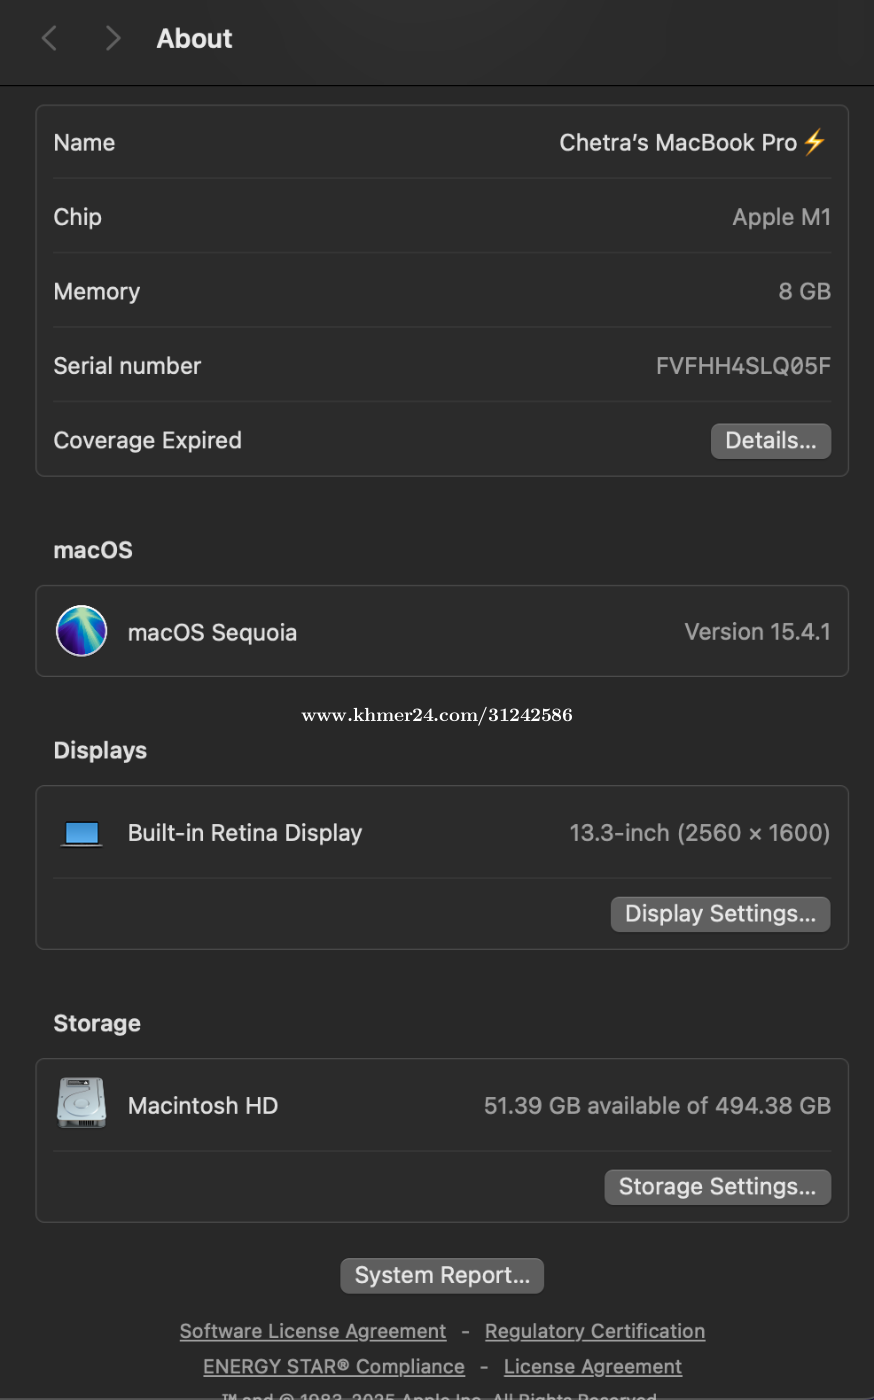Screen dimensions: 874x1400
Task: Click the Storage section heading
Action: (97, 1023)
